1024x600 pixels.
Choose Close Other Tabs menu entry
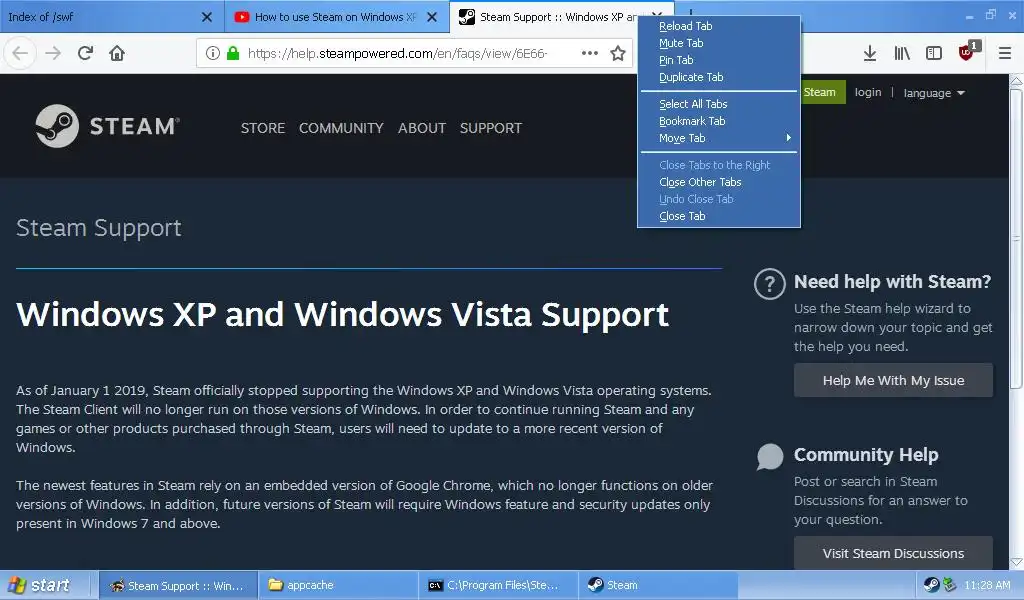(x=718, y=182)
